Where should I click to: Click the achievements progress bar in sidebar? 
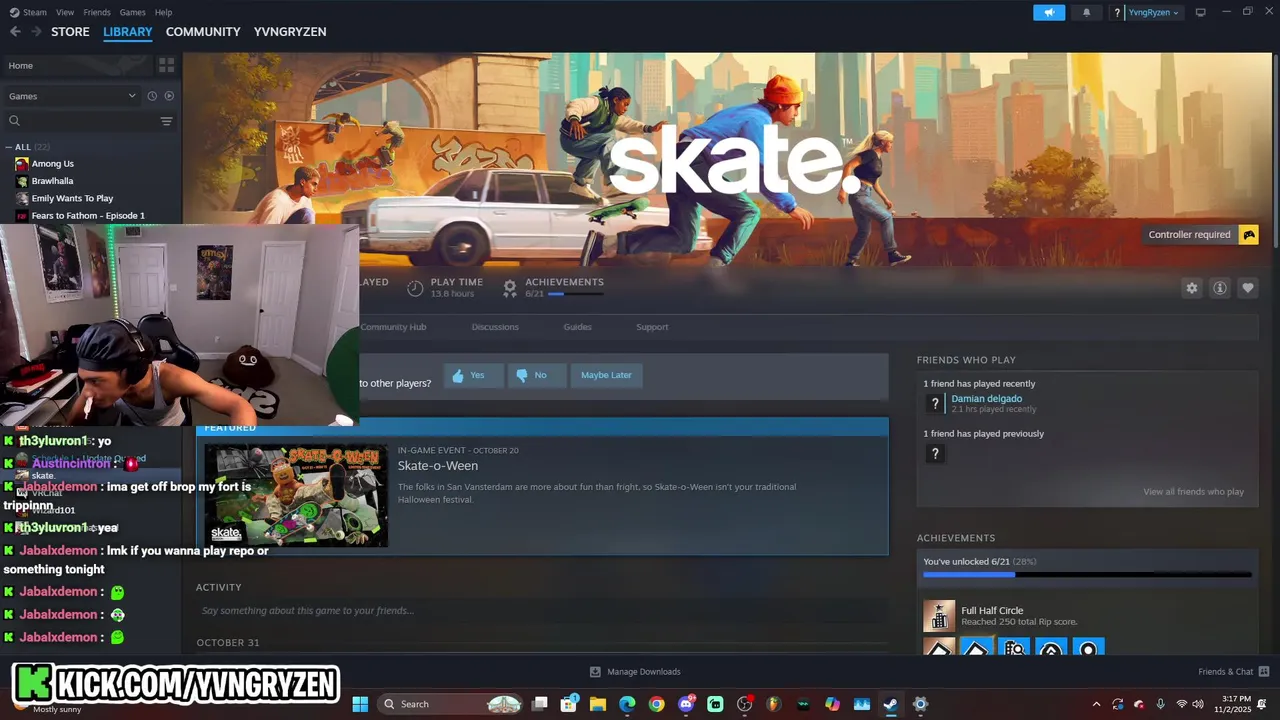(1087, 575)
